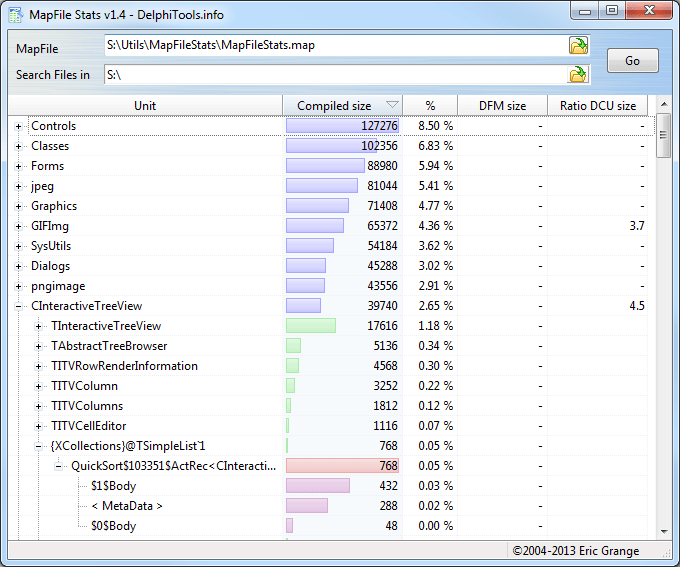Click scrollbar up arrow

coord(664,104)
